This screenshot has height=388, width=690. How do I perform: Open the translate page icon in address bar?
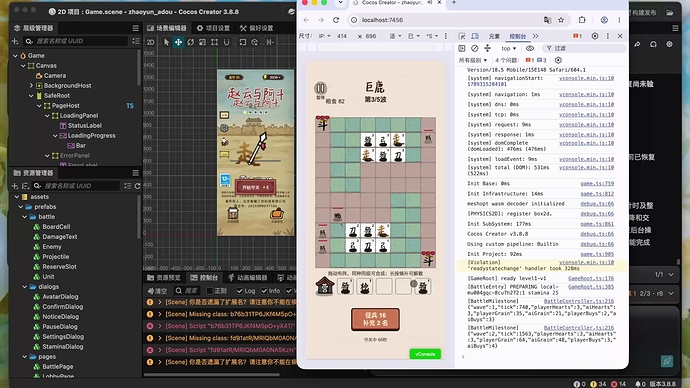547,20
